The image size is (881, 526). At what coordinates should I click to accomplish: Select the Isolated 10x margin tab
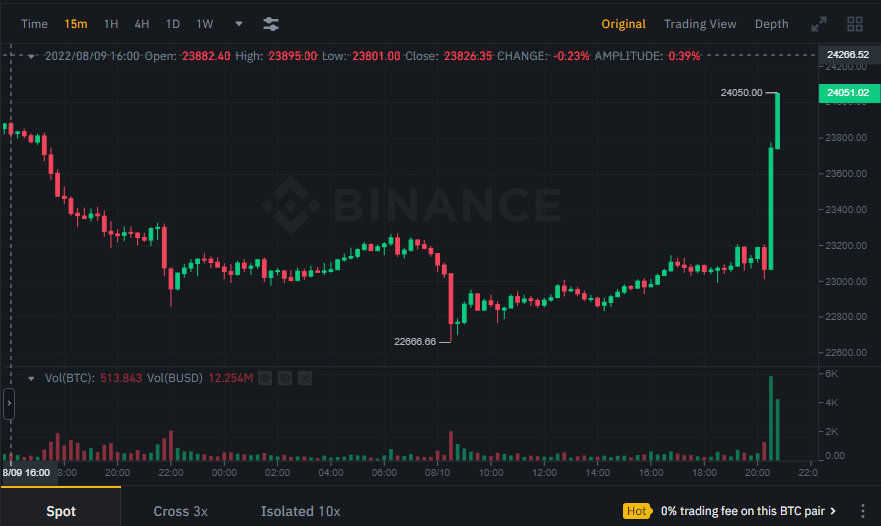click(x=301, y=511)
